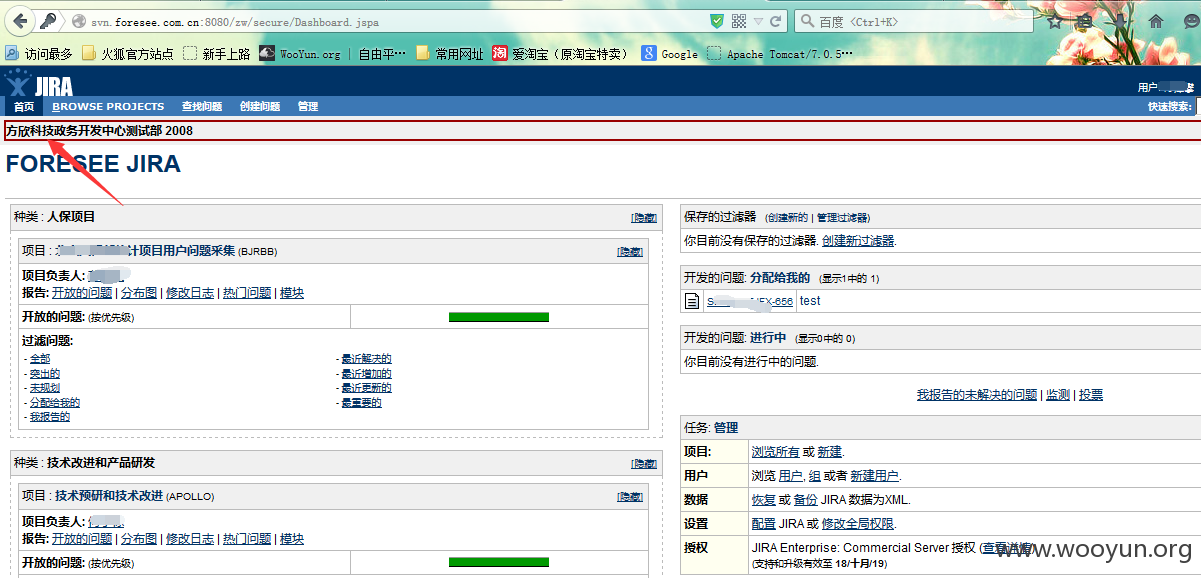Click 管理过滤器 link
Viewport: 1201px width, 578px height.
coord(842,217)
